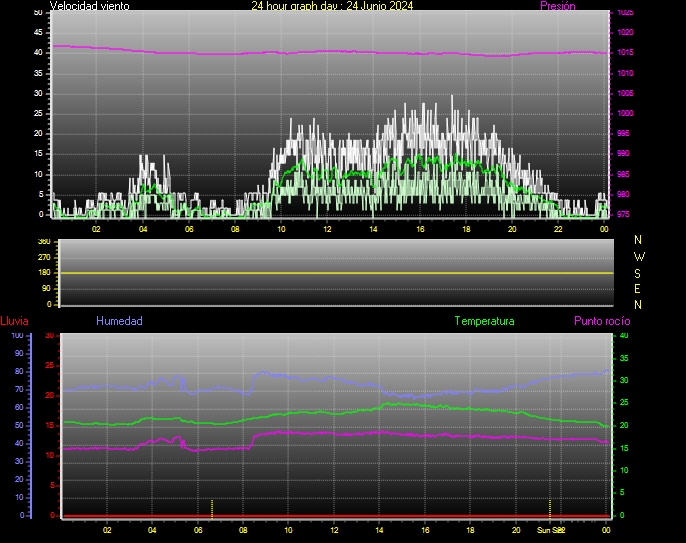Screen dimensions: 686x543
Task: Click the 'S' wind direction compass letter
Action: pos(637,273)
